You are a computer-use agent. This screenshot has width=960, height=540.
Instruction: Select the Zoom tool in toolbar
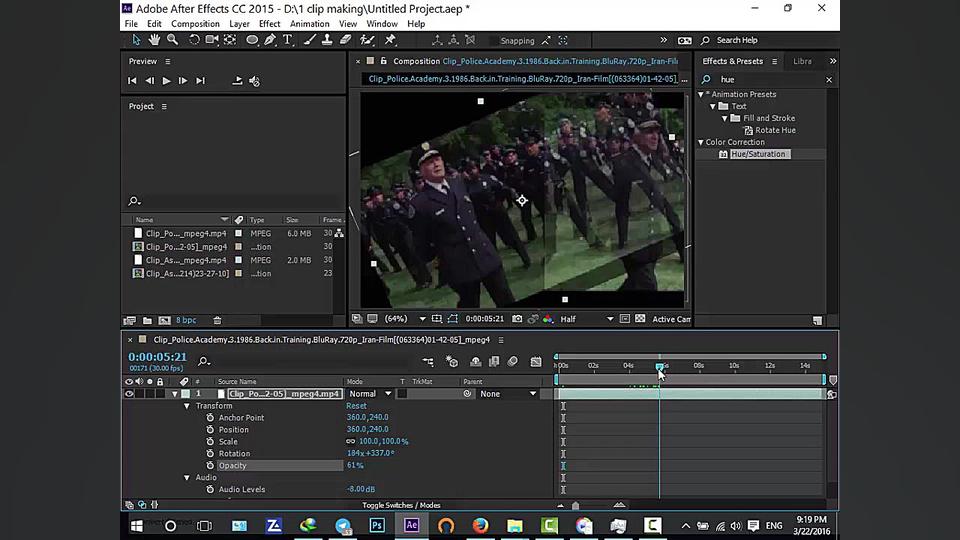[x=172, y=40]
